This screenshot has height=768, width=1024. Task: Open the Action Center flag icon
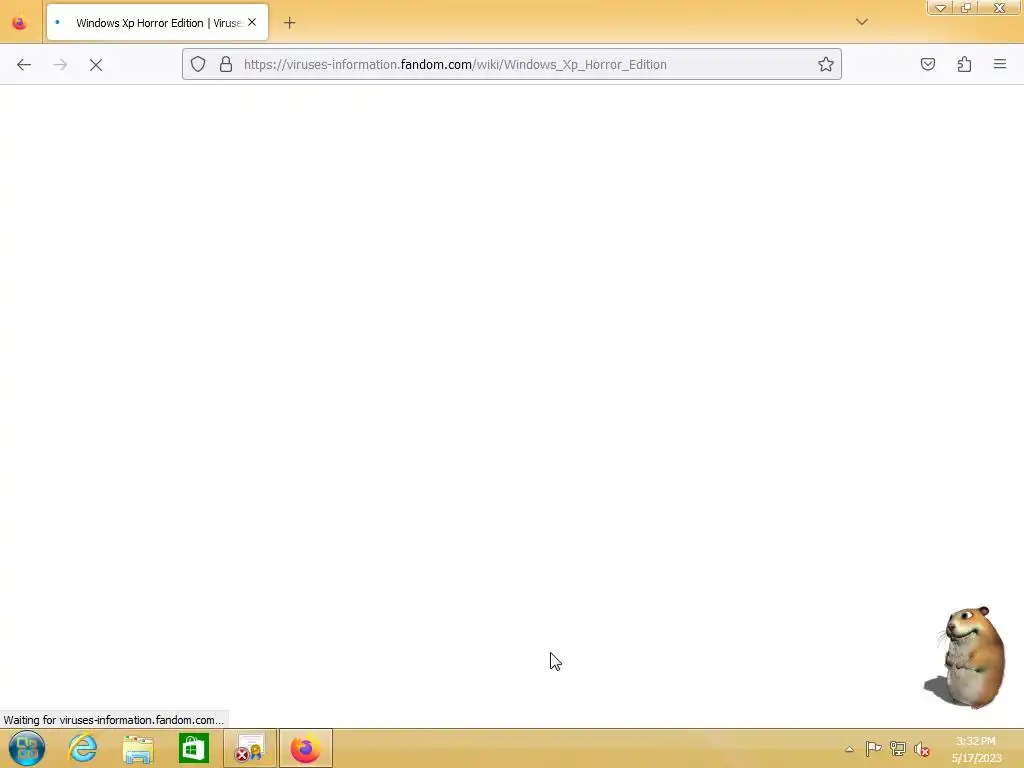click(x=873, y=748)
